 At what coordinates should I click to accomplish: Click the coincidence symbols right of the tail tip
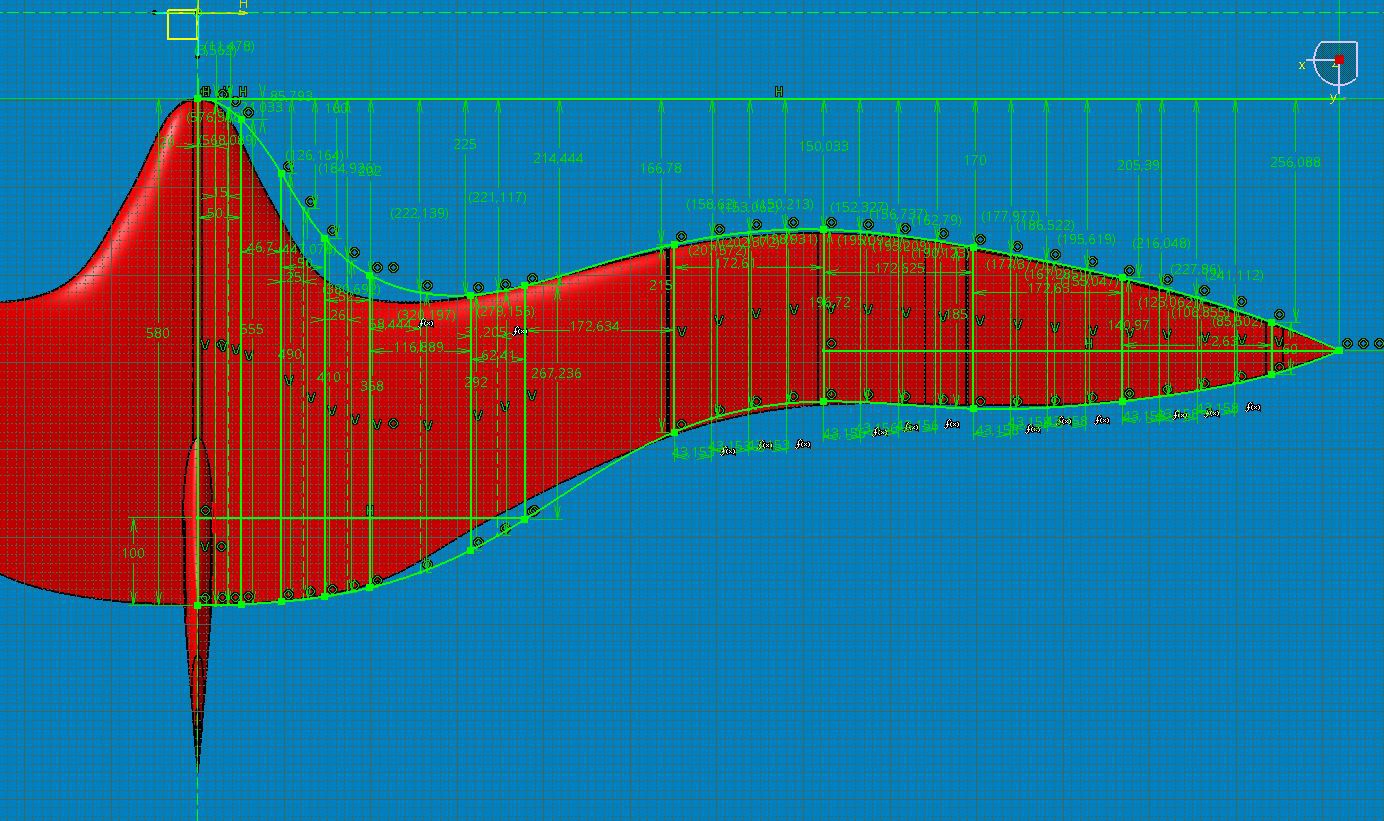pos(1362,344)
